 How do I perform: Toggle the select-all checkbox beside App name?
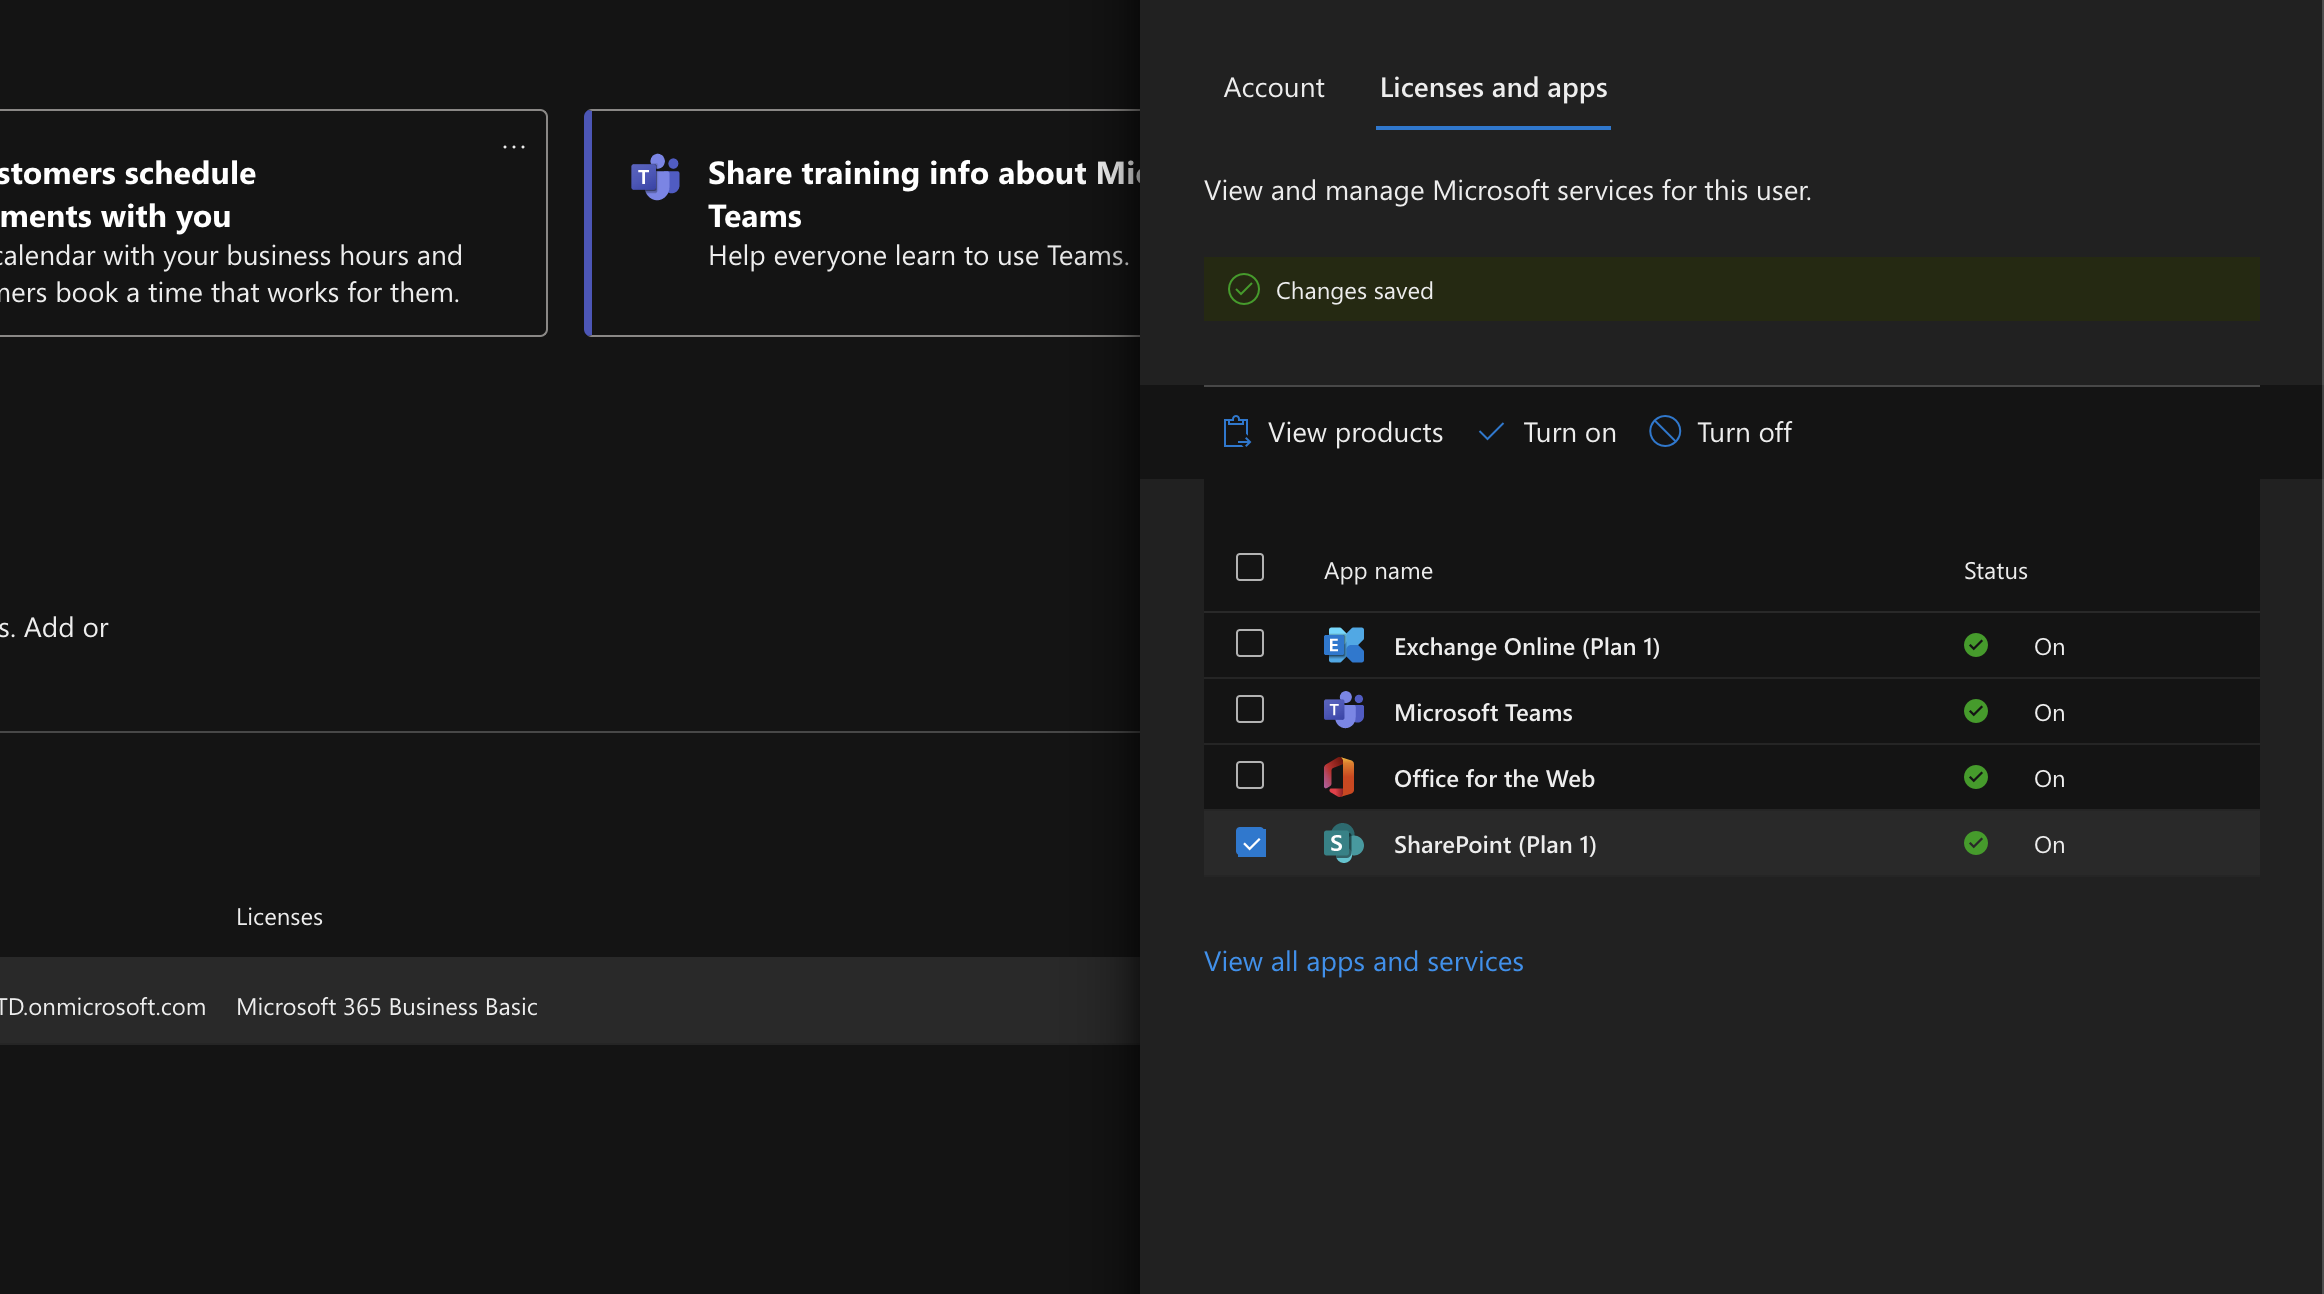tap(1250, 567)
